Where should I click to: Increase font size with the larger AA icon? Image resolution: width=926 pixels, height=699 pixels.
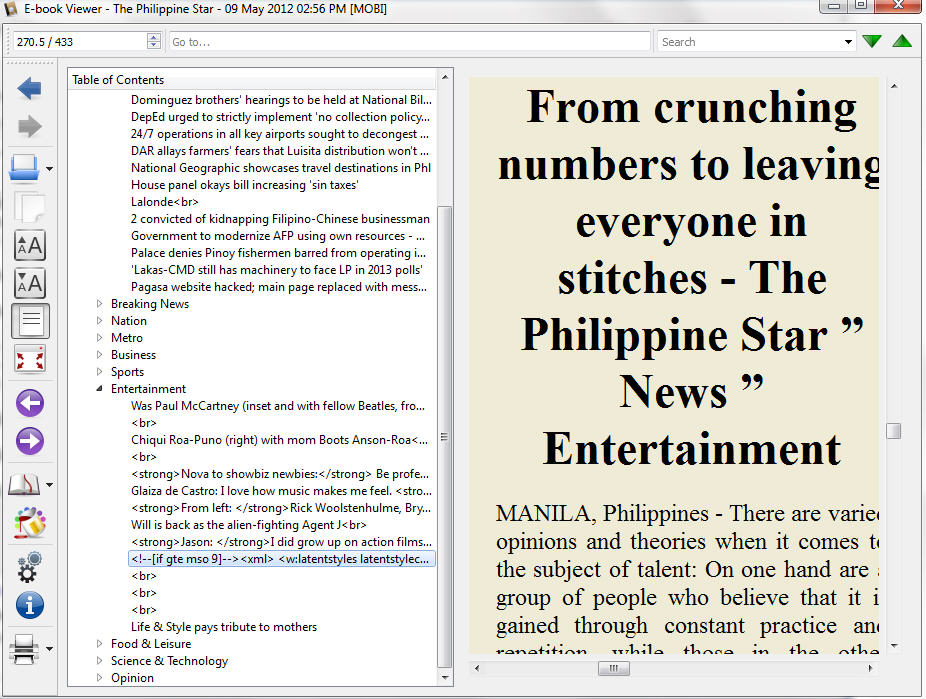coord(30,245)
